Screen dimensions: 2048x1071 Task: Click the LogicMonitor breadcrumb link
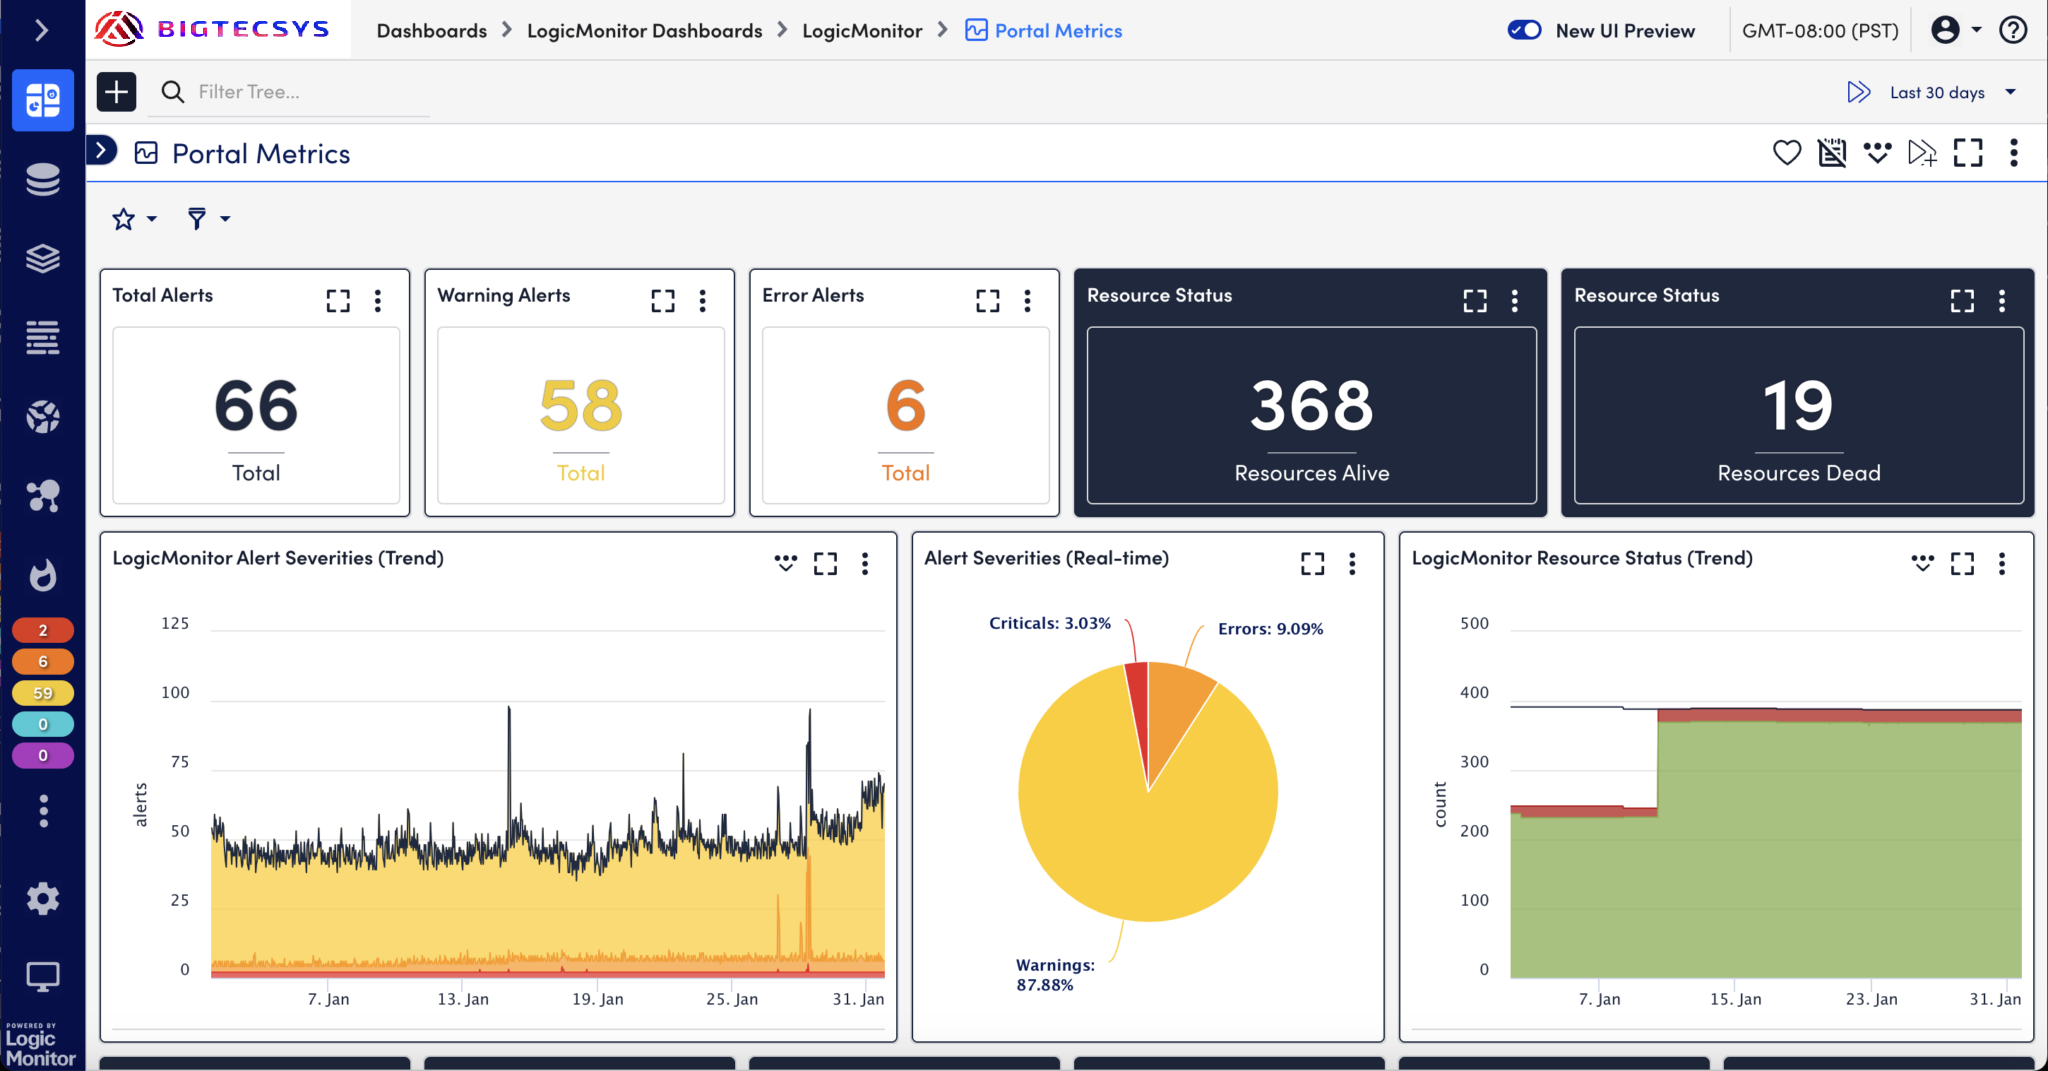coord(861,31)
